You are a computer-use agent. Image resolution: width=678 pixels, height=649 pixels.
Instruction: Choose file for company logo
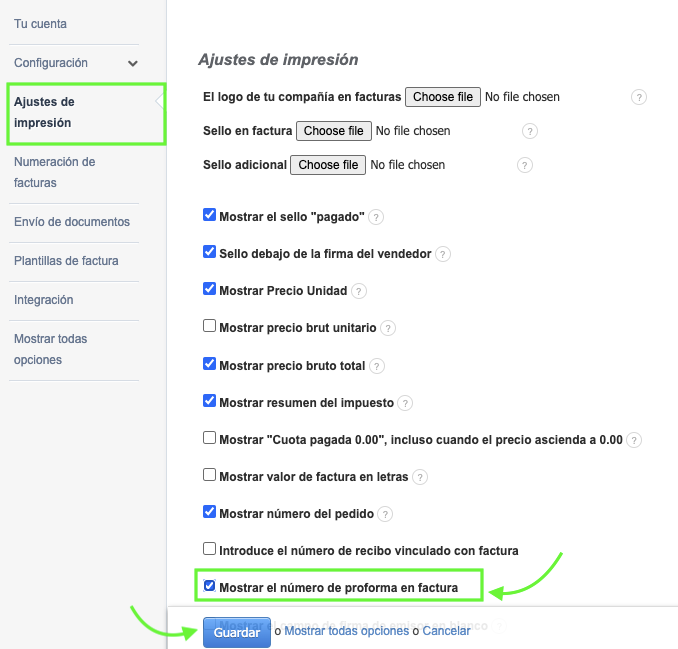(442, 97)
